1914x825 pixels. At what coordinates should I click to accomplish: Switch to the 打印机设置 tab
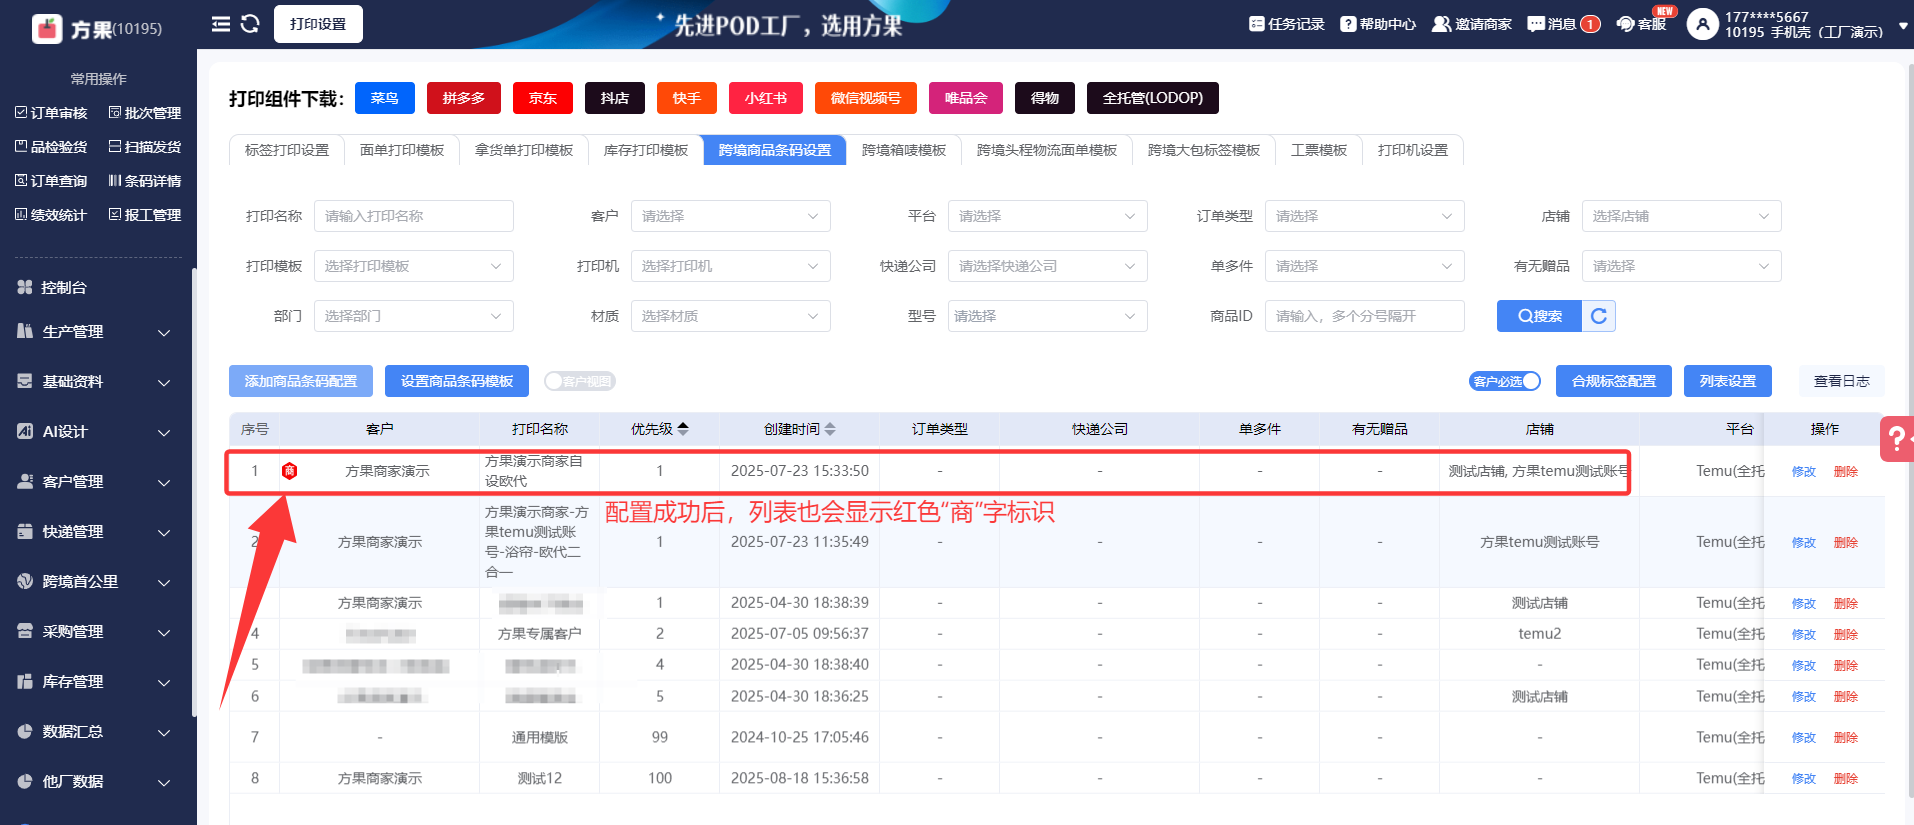click(x=1412, y=150)
